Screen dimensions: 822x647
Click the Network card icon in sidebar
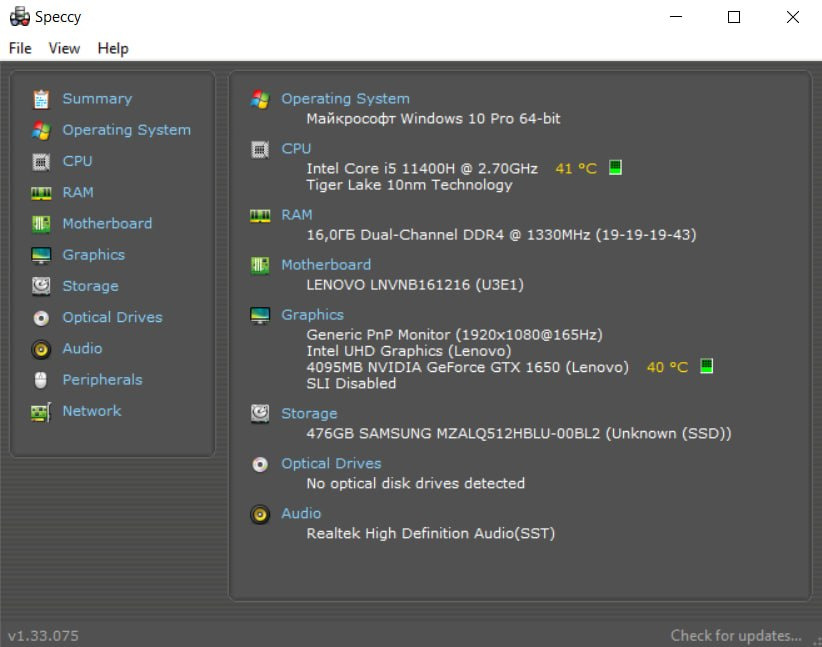click(x=41, y=411)
